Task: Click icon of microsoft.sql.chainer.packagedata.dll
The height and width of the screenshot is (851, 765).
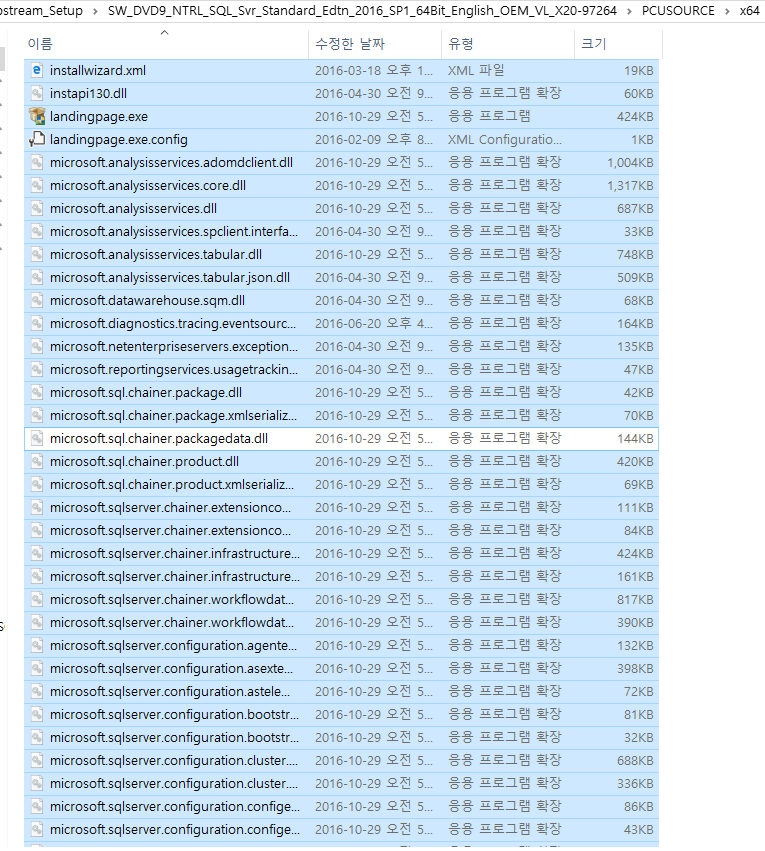Action: [x=37, y=439]
